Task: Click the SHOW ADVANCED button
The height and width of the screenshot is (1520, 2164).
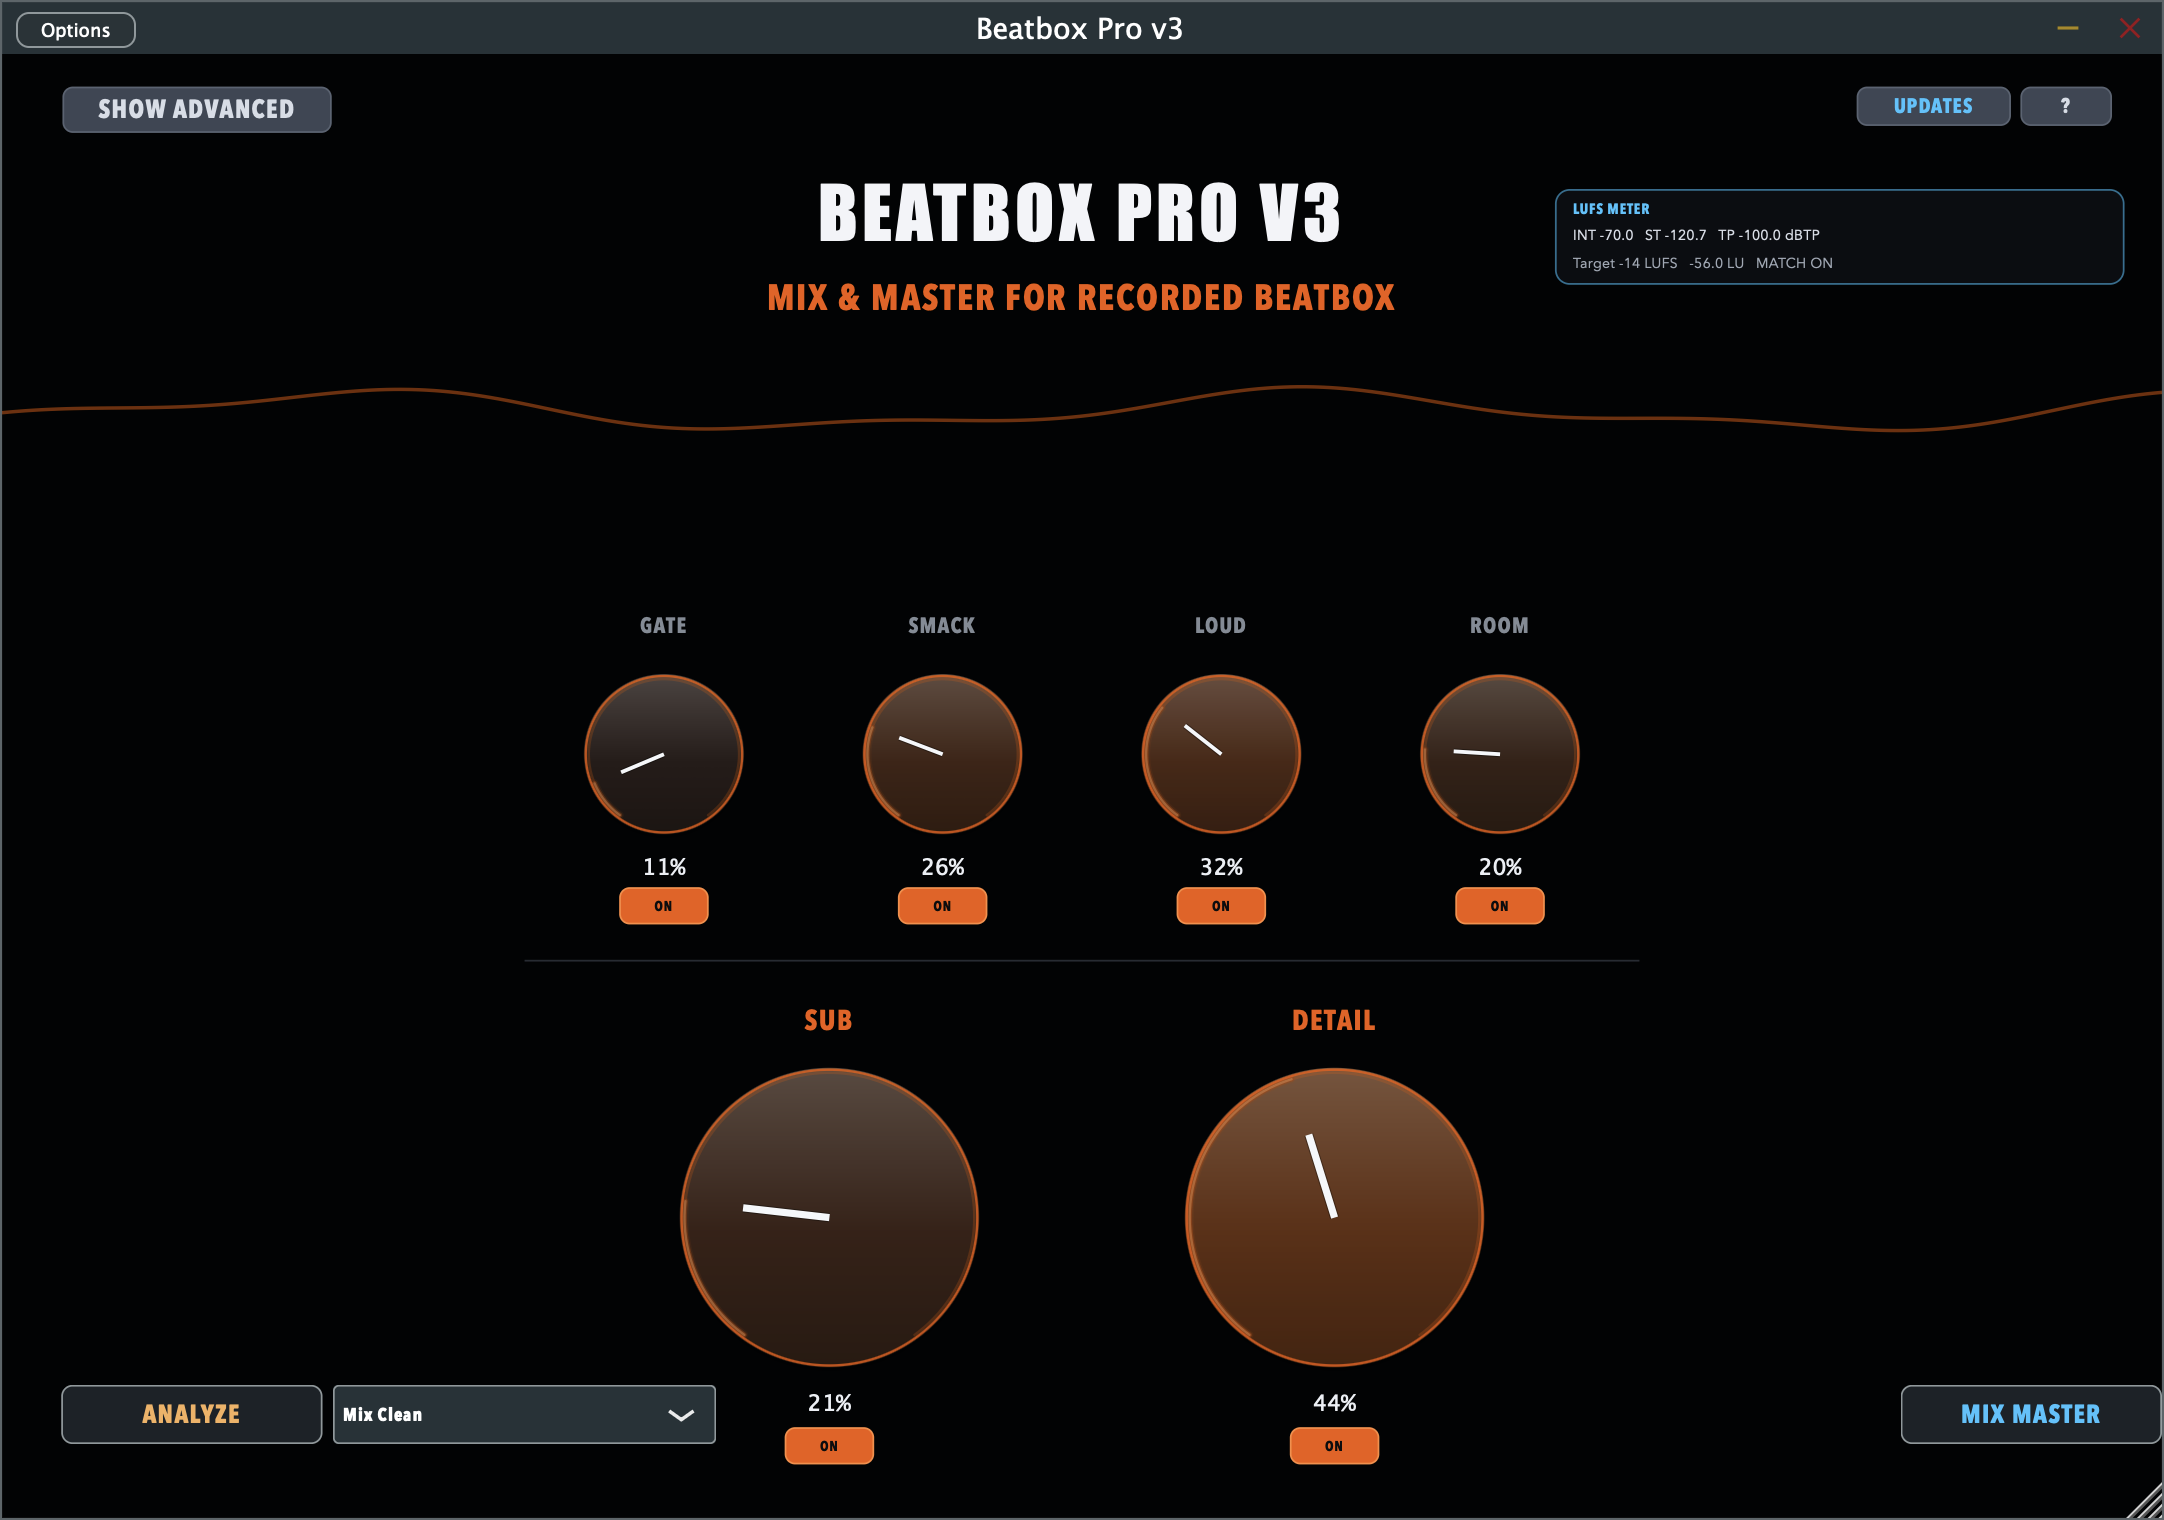Action: (x=197, y=109)
